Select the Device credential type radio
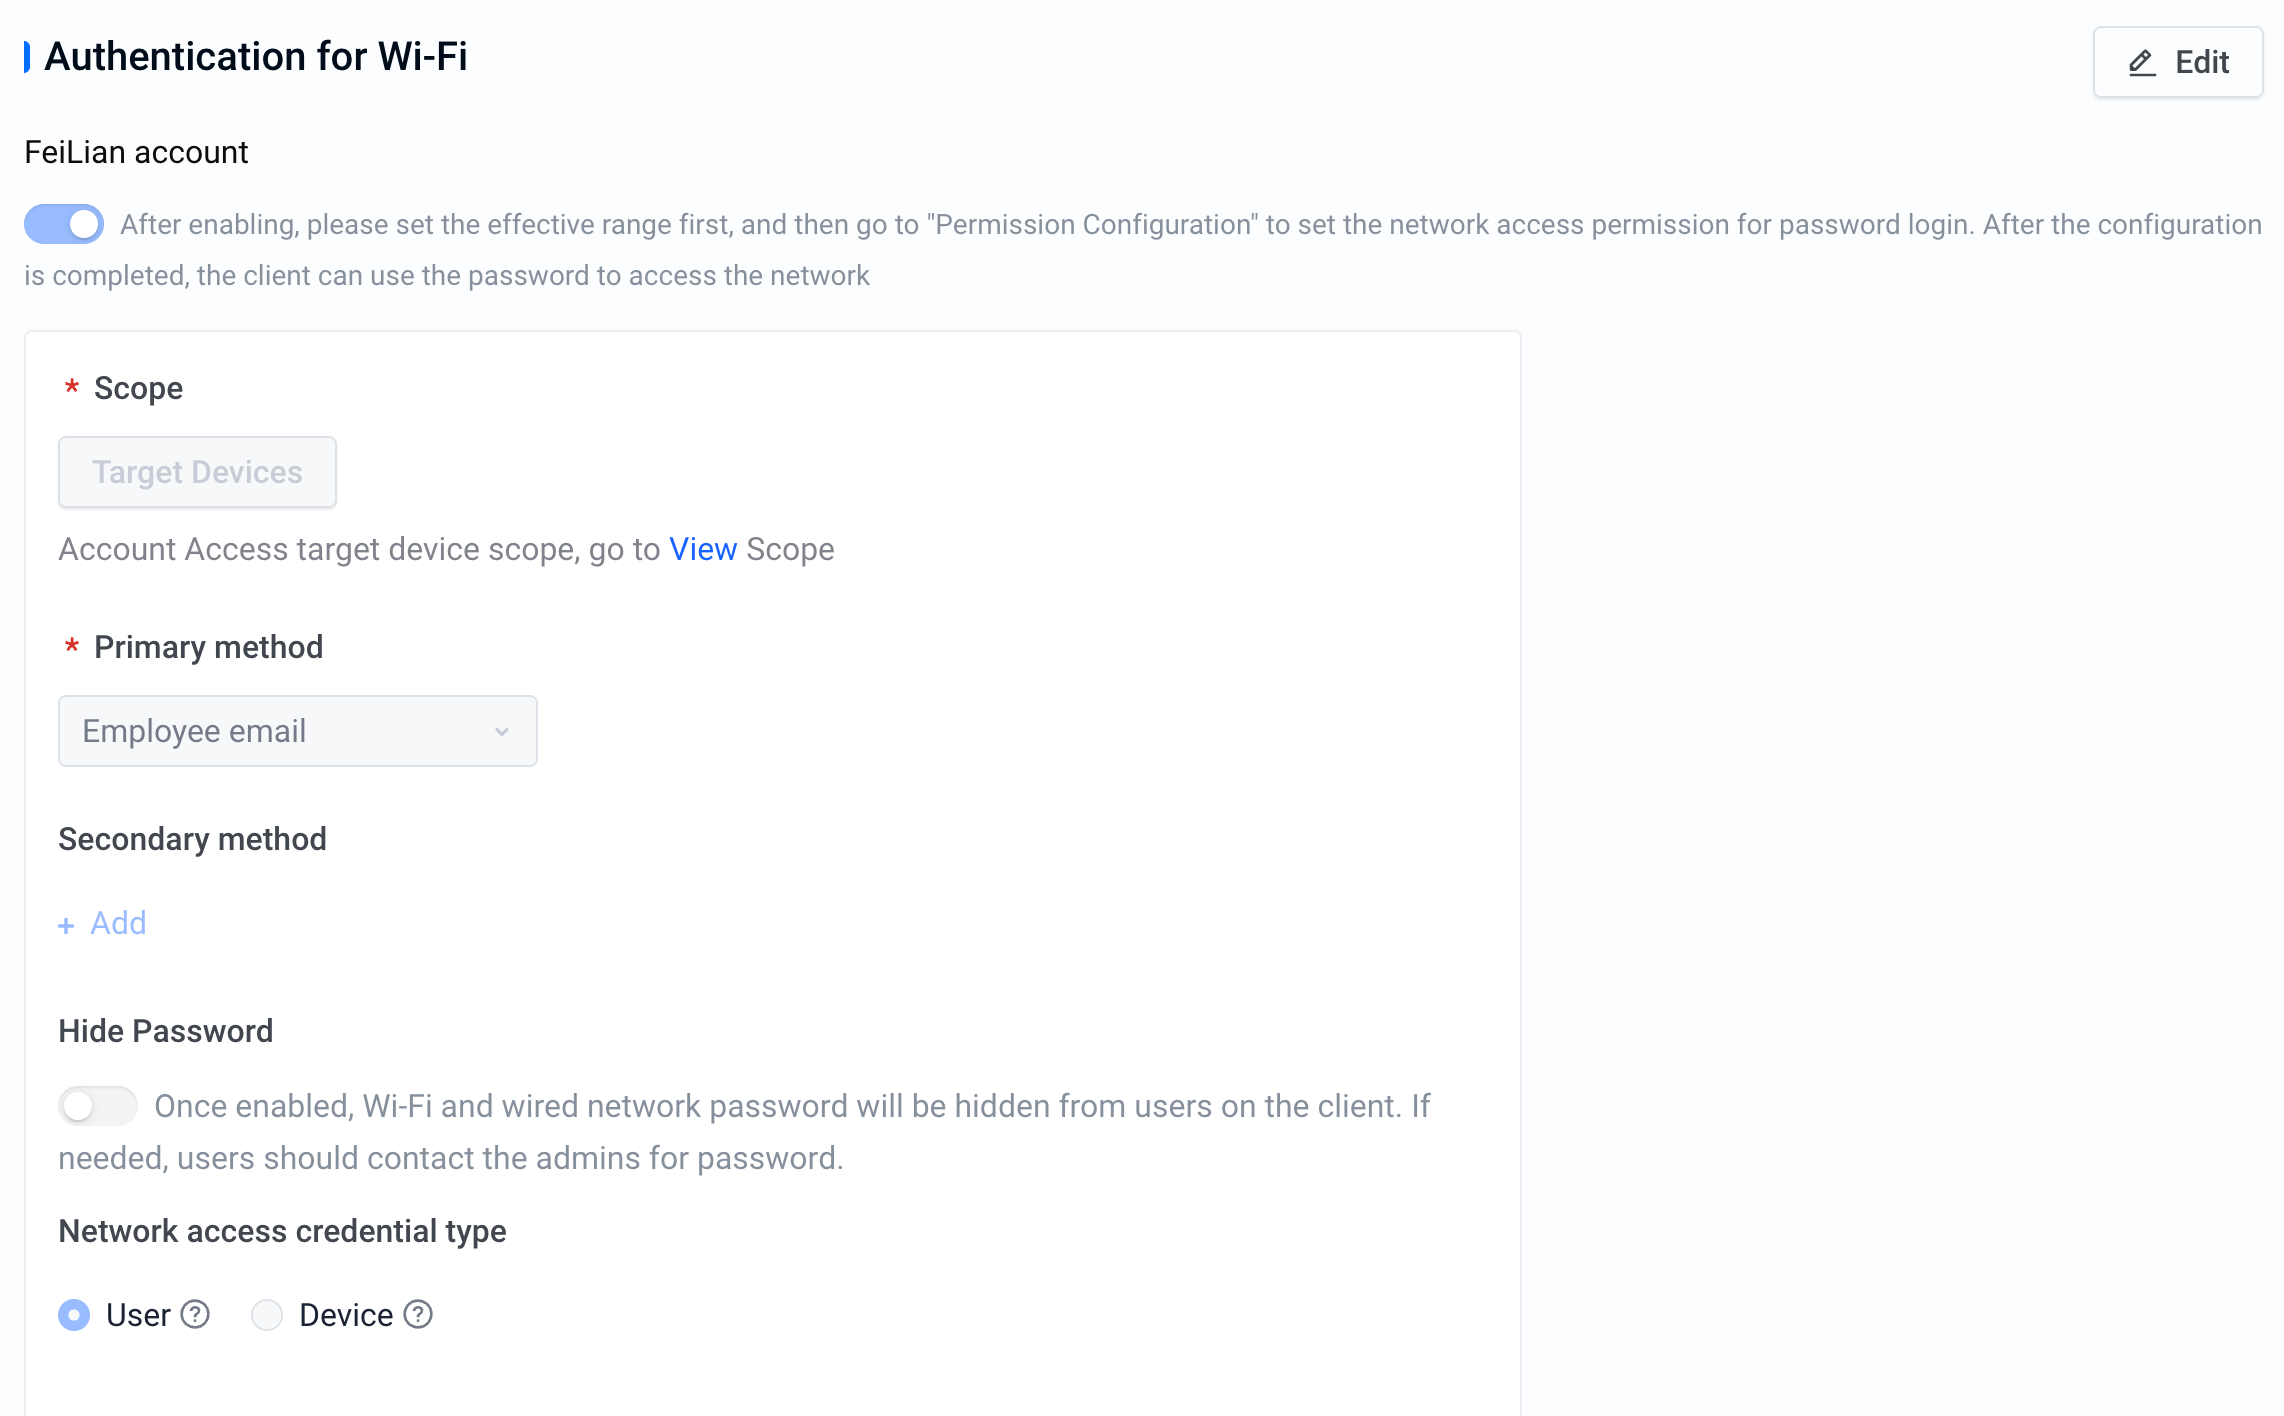This screenshot has width=2284, height=1416. point(267,1314)
